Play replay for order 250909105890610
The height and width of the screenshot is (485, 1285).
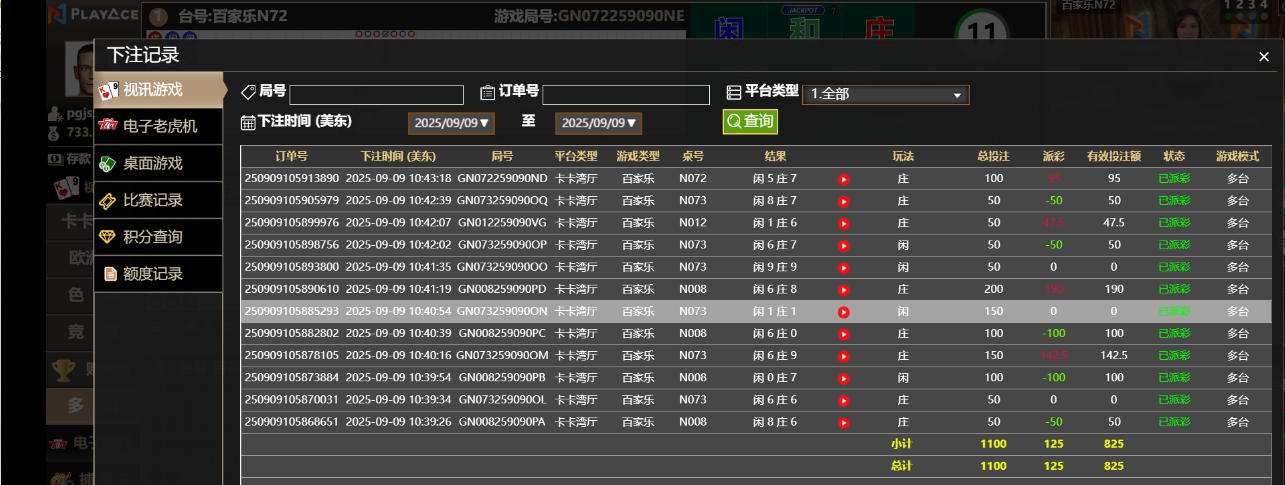coord(843,290)
